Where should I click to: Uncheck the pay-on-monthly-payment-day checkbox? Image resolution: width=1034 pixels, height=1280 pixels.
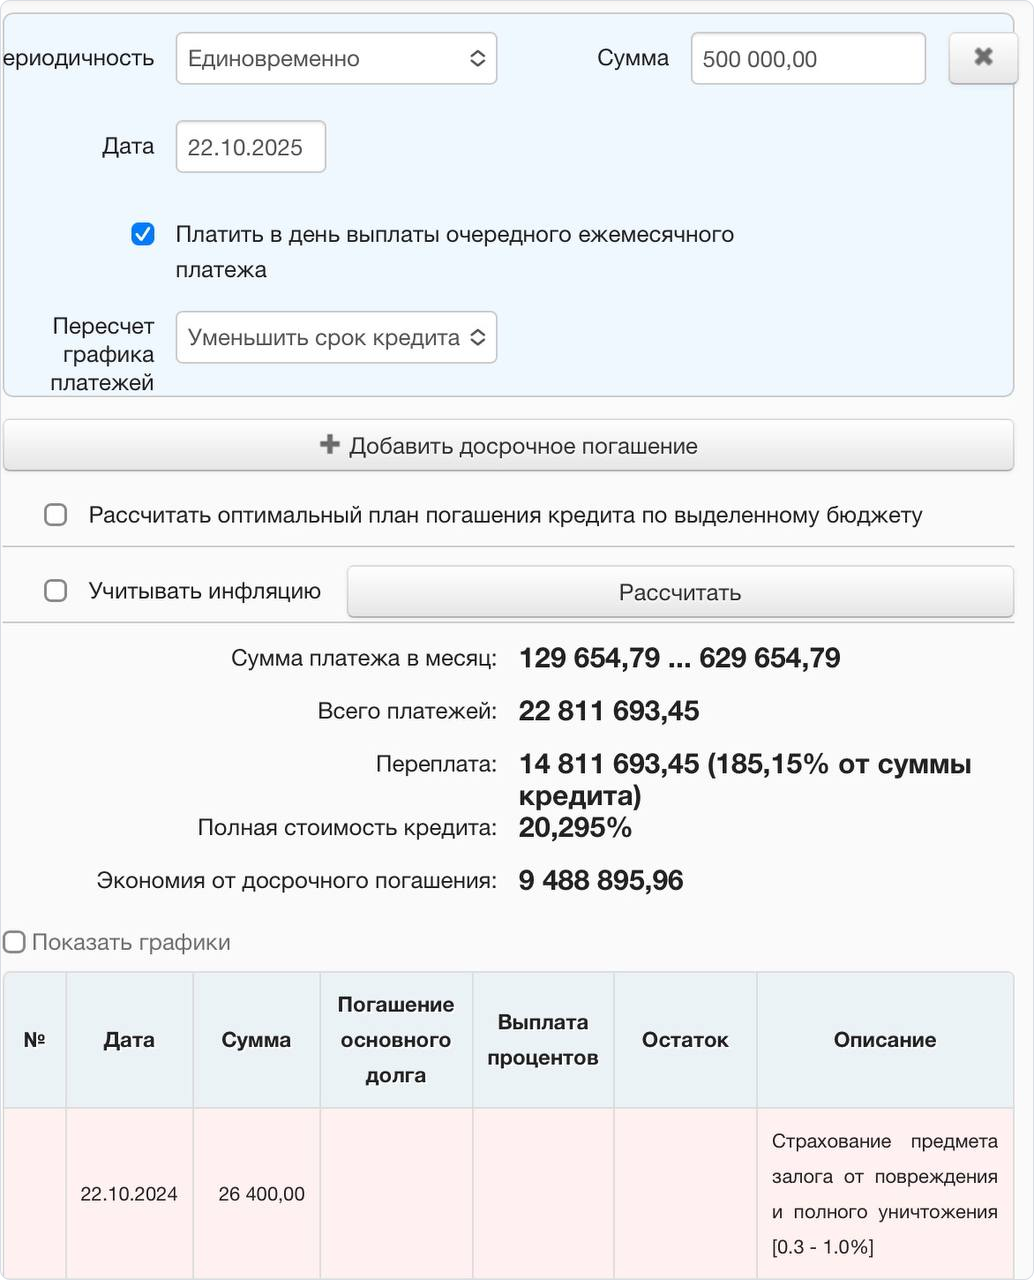click(x=143, y=235)
